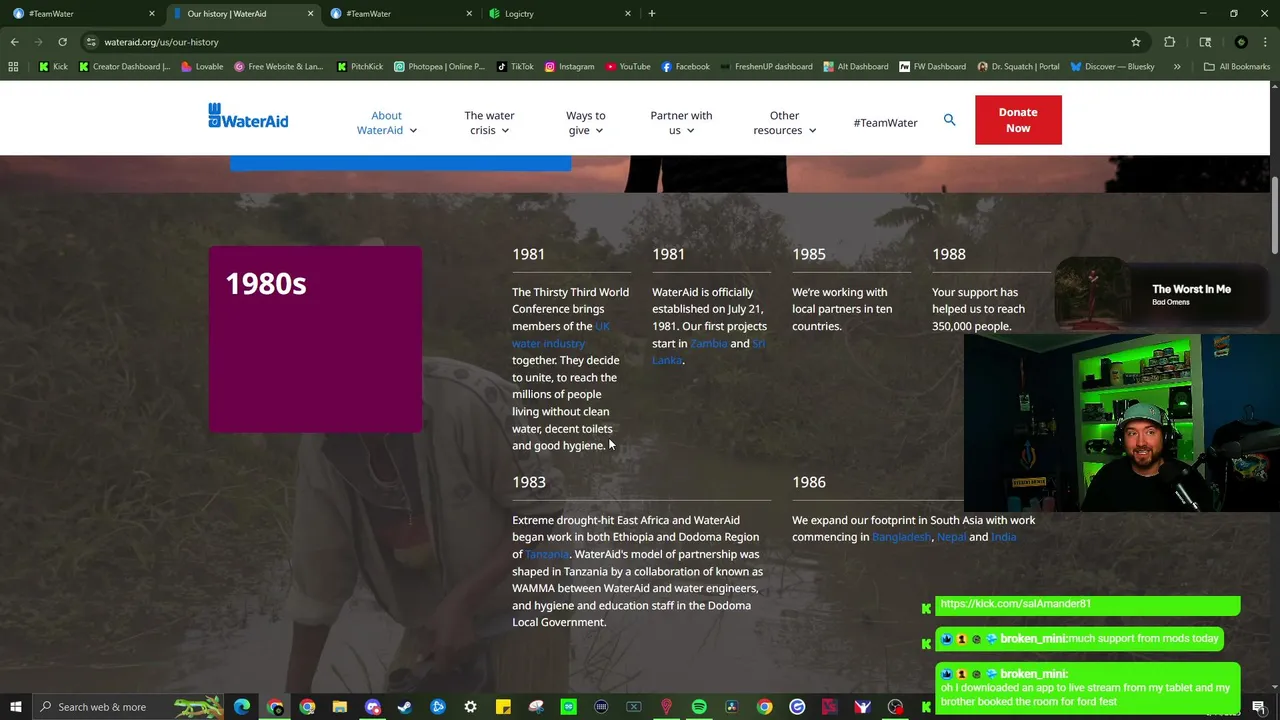Open the notification center in taskbar
This screenshot has height=720, width=1280.
pos(1258,707)
